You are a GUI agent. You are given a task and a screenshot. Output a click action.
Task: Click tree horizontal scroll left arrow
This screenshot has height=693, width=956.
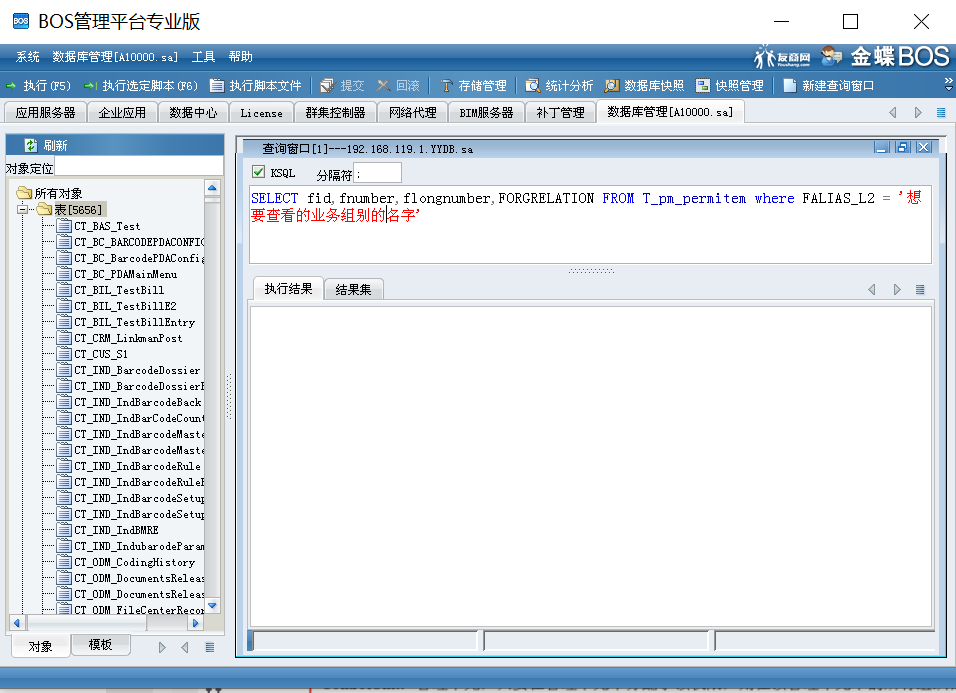pyautogui.click(x=17, y=623)
